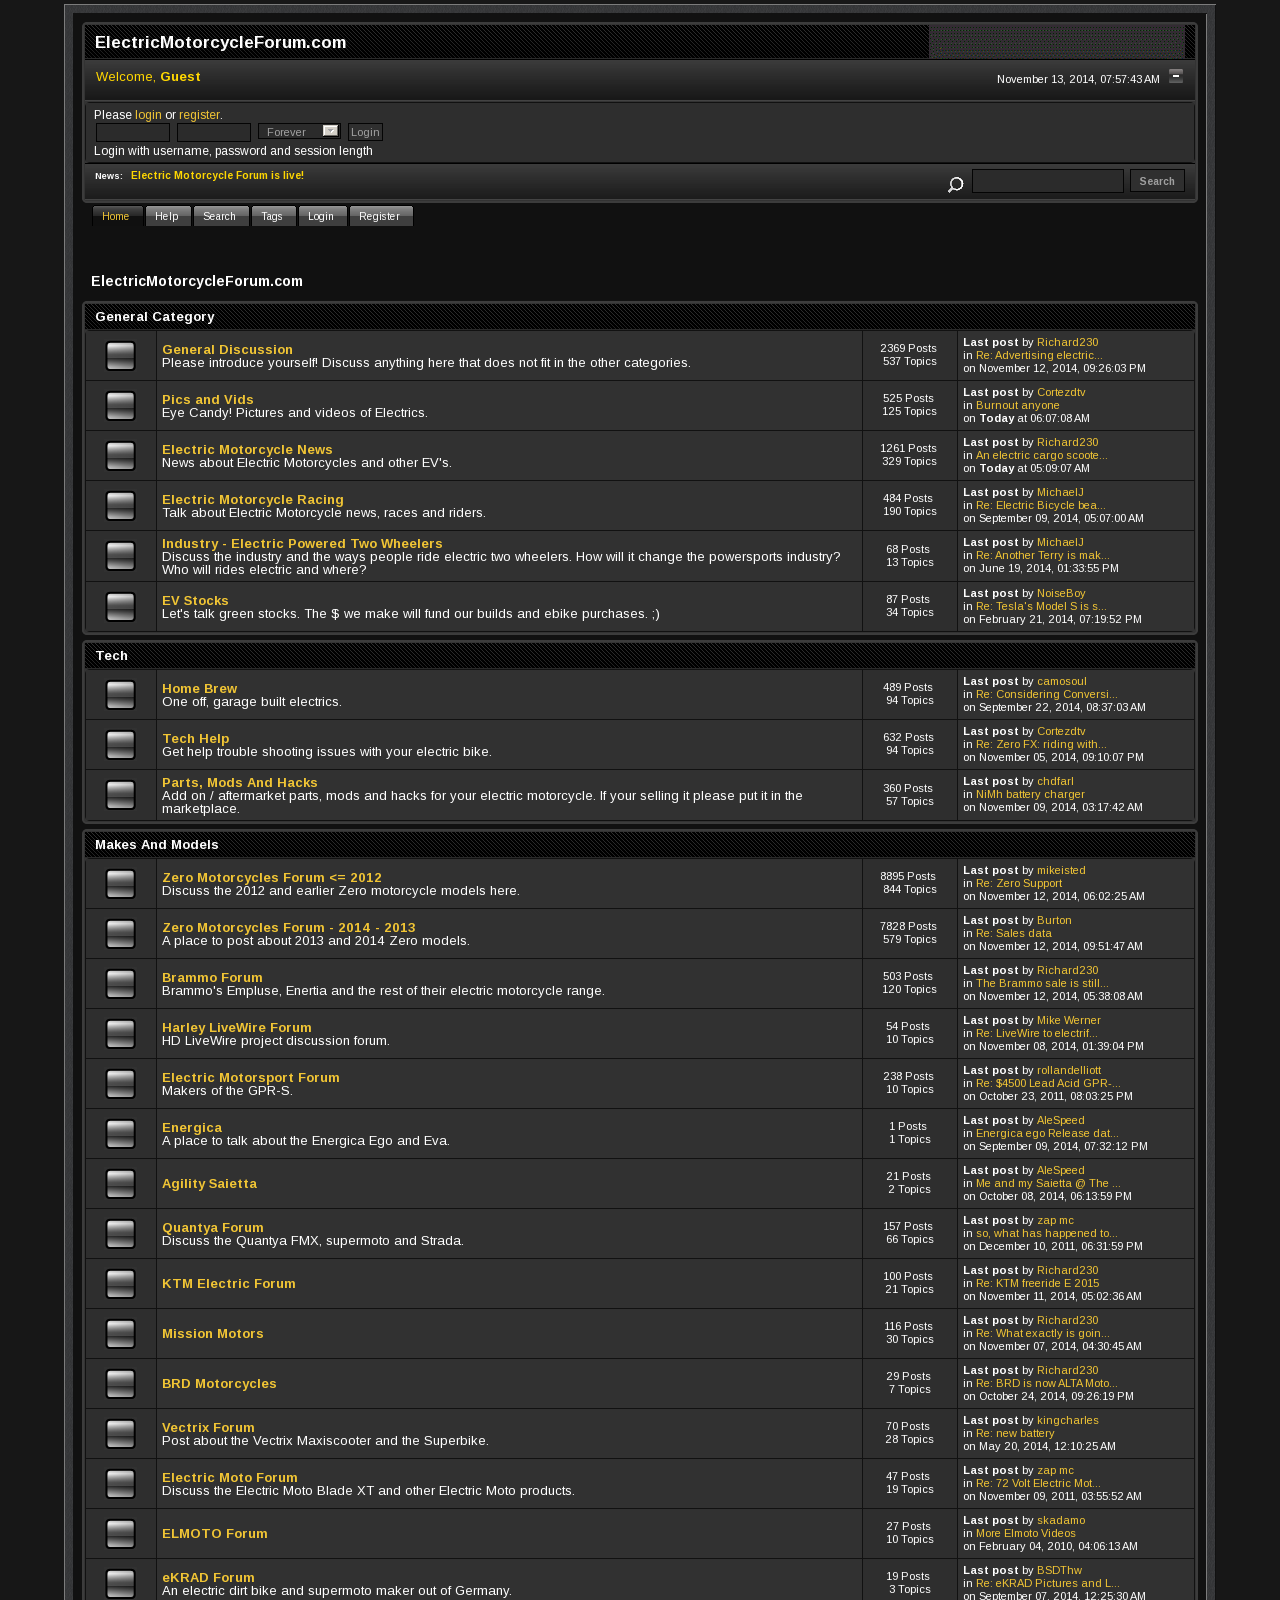Click the Search button beside search field
This screenshot has height=1600, width=1280.
(1157, 181)
